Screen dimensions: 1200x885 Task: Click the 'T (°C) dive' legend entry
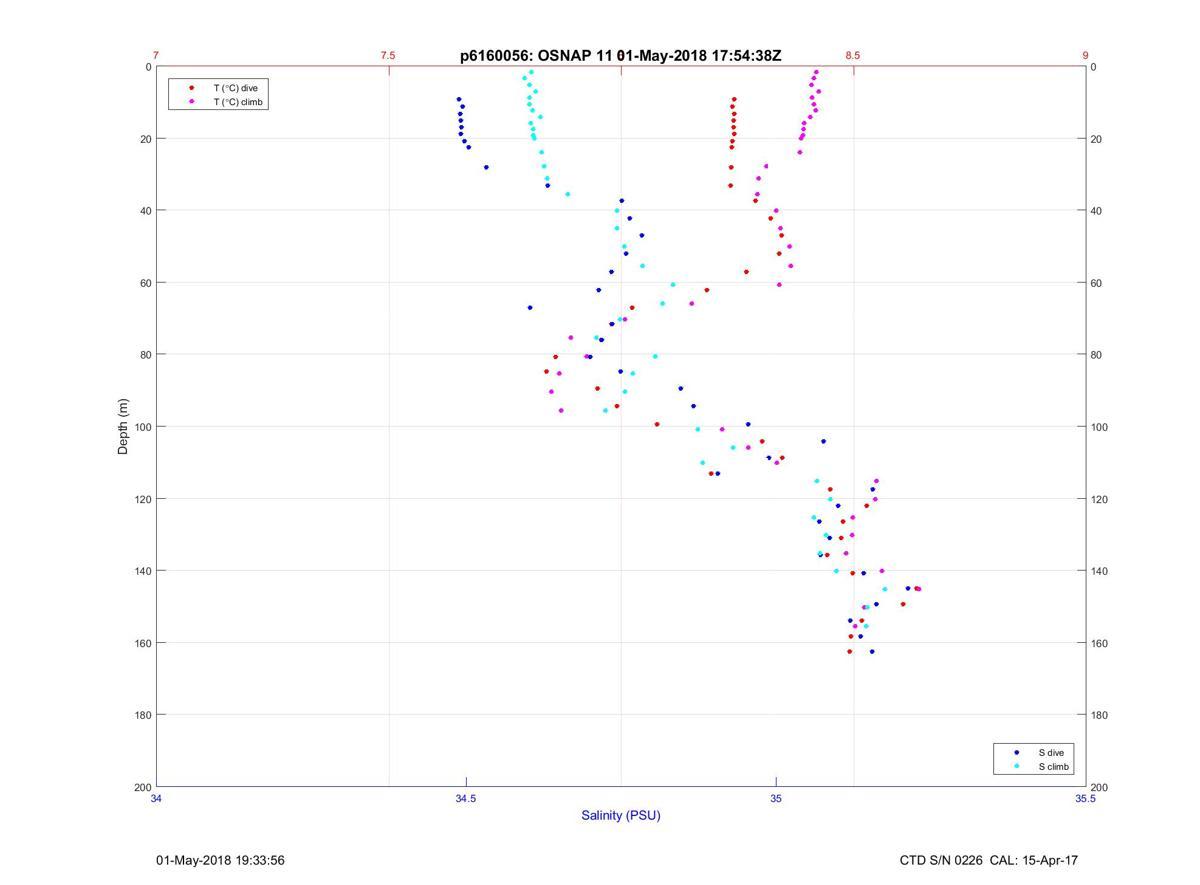click(x=235, y=88)
